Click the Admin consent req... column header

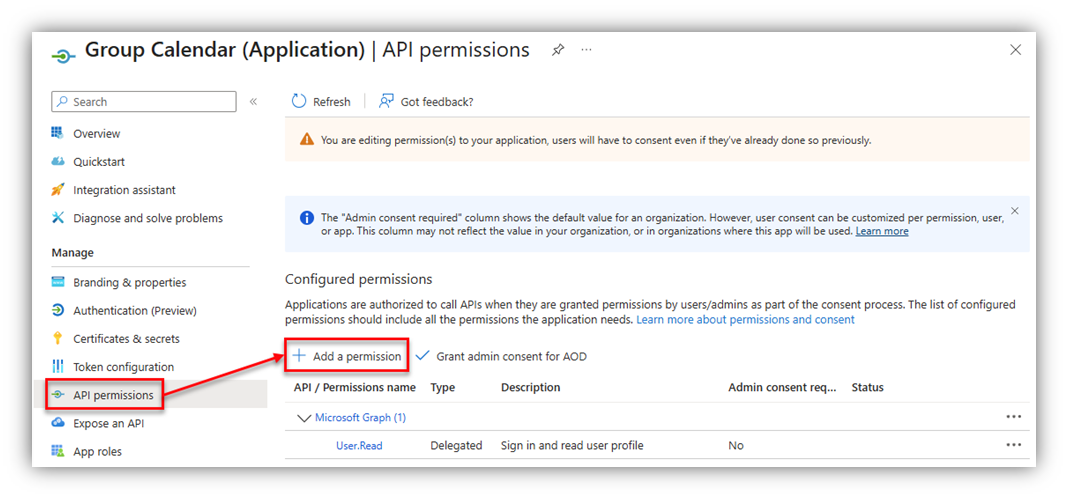(x=783, y=387)
